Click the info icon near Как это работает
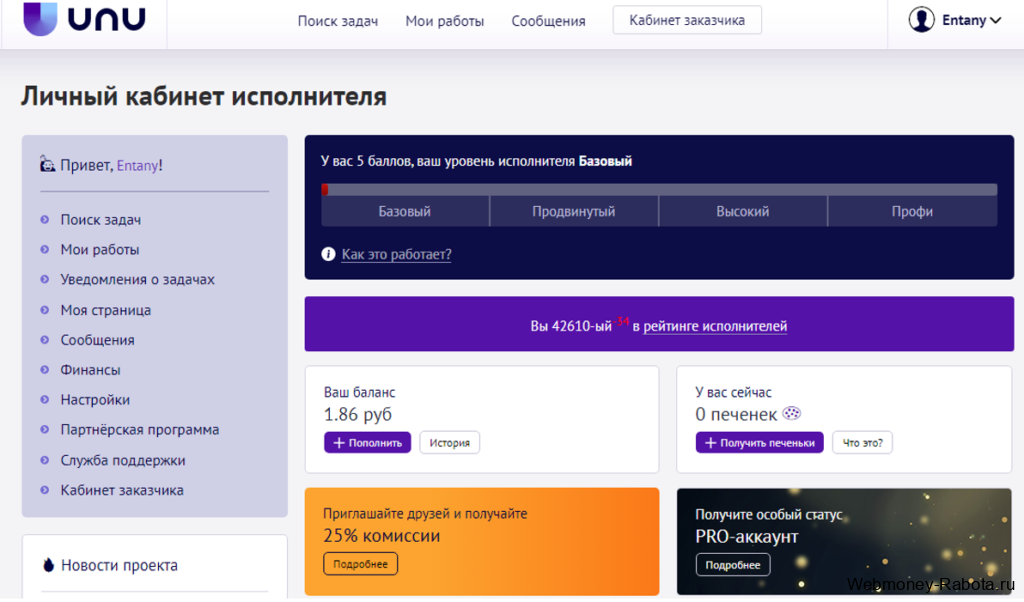This screenshot has width=1024, height=602. 328,254
